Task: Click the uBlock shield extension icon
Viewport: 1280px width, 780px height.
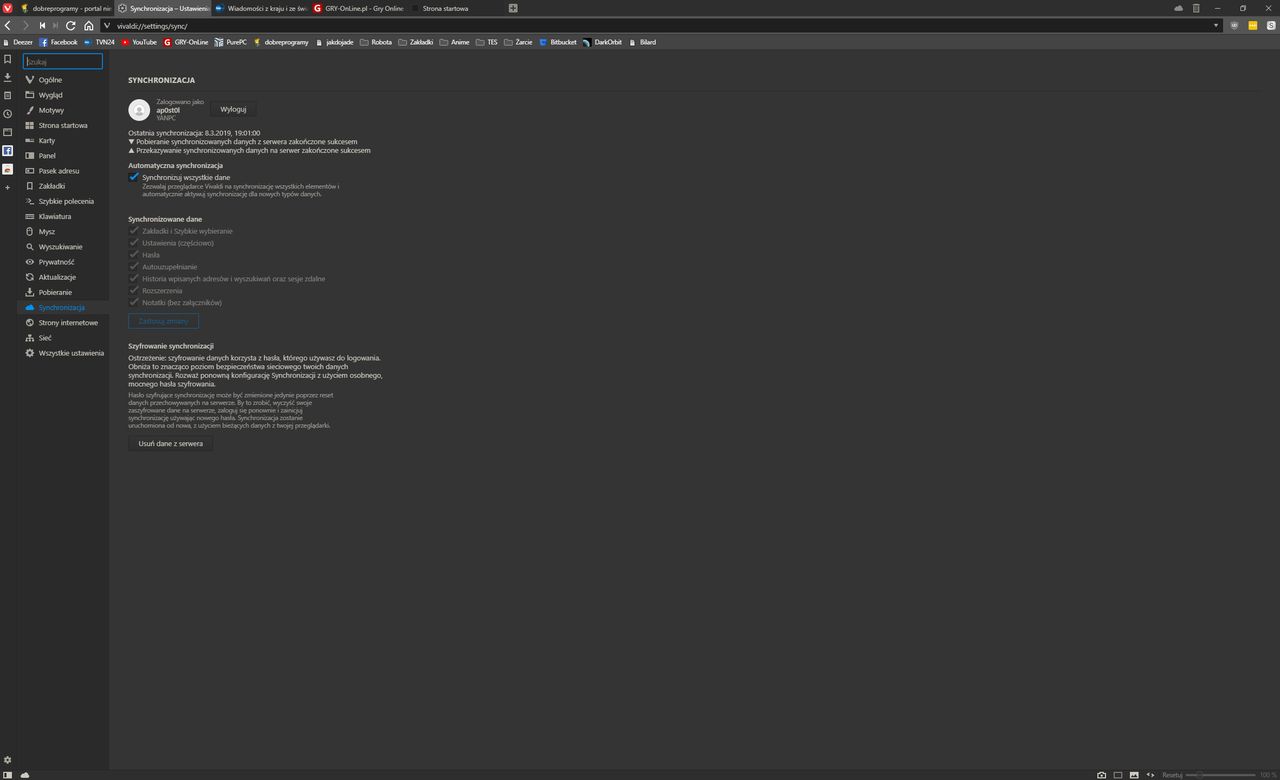Action: 1235,25
